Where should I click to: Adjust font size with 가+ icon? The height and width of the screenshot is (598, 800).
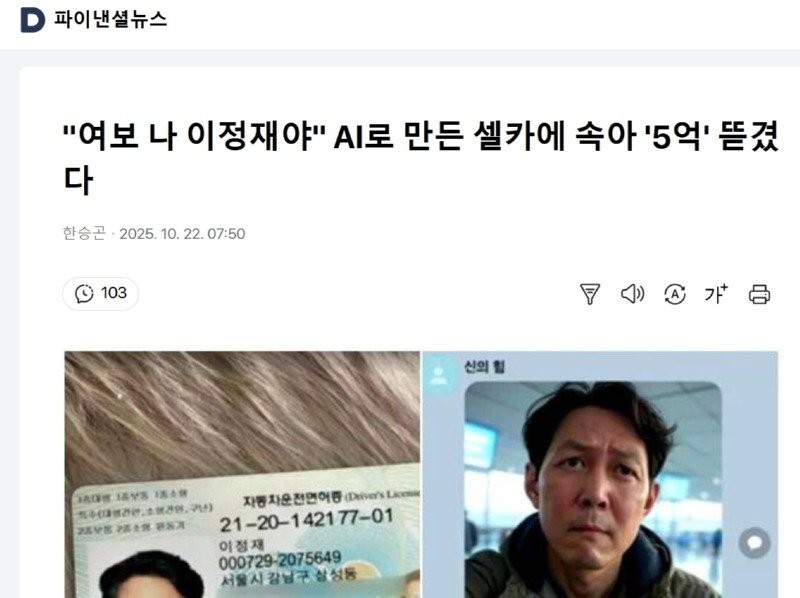[716, 294]
